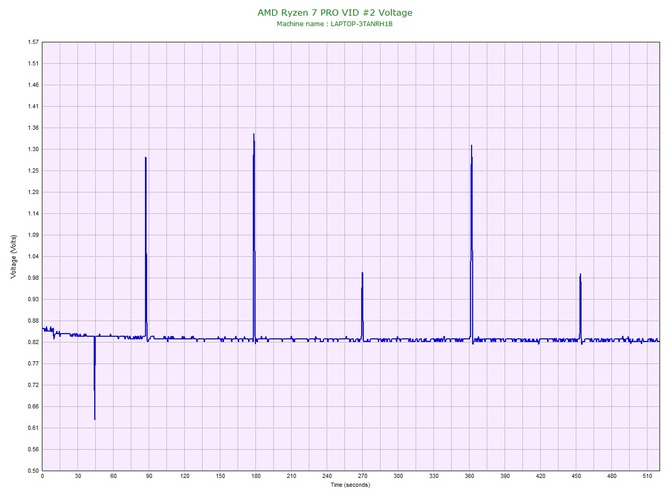Click the 0.61 voltage tick label
670x502 pixels.
point(33,428)
